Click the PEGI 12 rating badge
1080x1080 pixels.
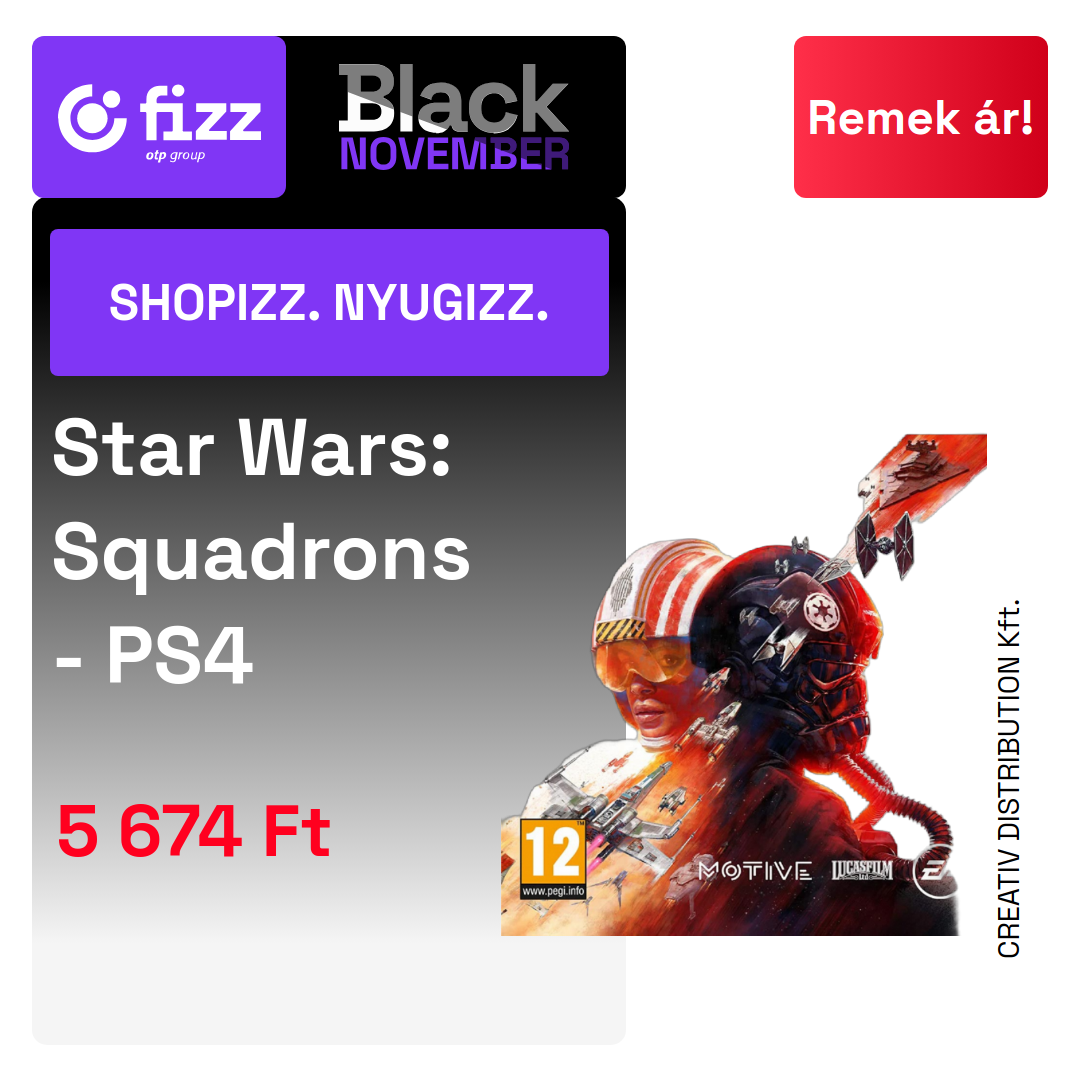[x=553, y=860]
